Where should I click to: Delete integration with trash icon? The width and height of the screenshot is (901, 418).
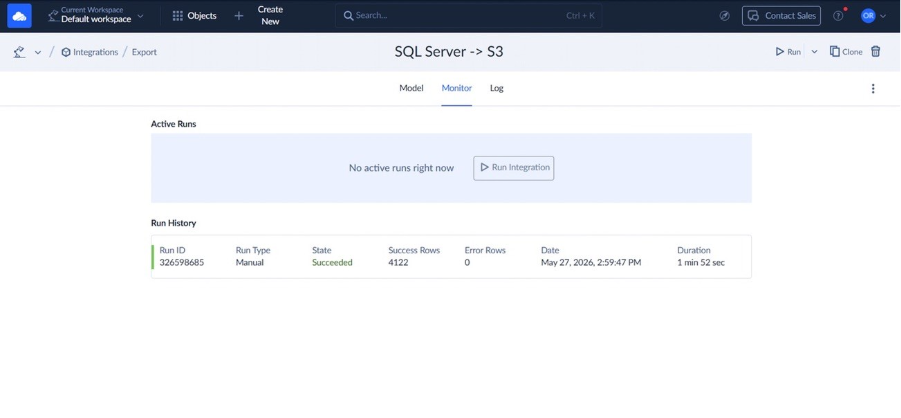click(x=876, y=52)
